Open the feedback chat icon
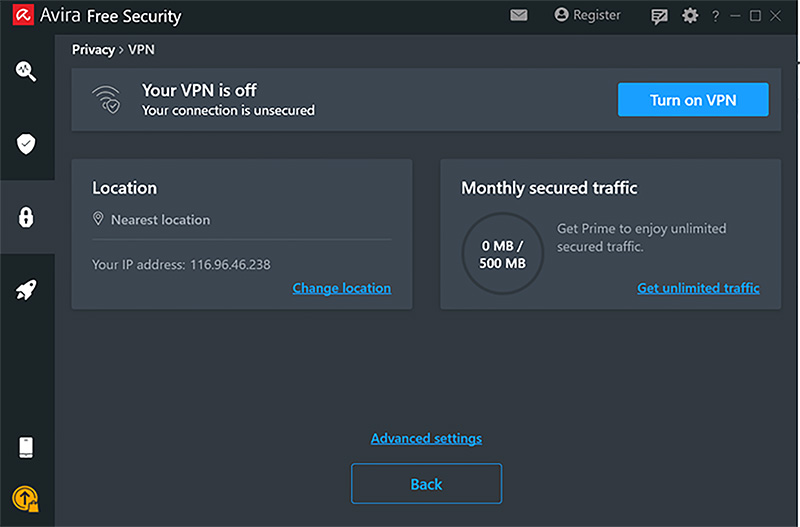This screenshot has height=527, width=800. point(659,16)
